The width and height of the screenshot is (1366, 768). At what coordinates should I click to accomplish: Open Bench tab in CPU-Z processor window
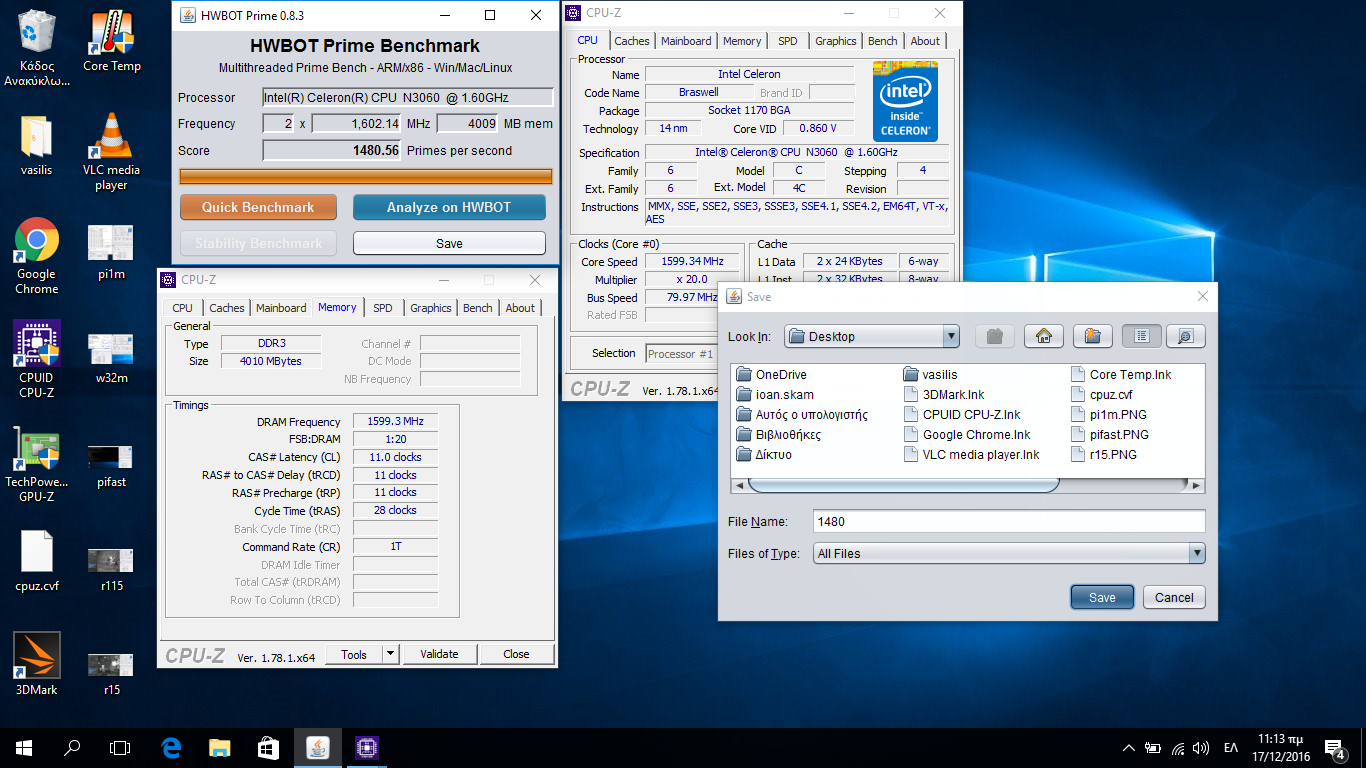(883, 41)
